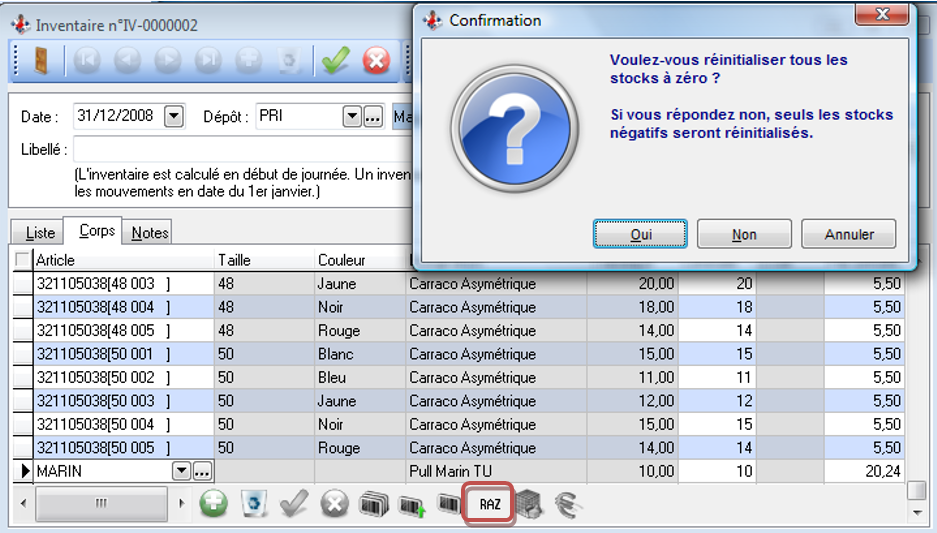Screen dimensions: 937x533
Task: Click Oui in the Confirmation dialog
Action: (640, 234)
